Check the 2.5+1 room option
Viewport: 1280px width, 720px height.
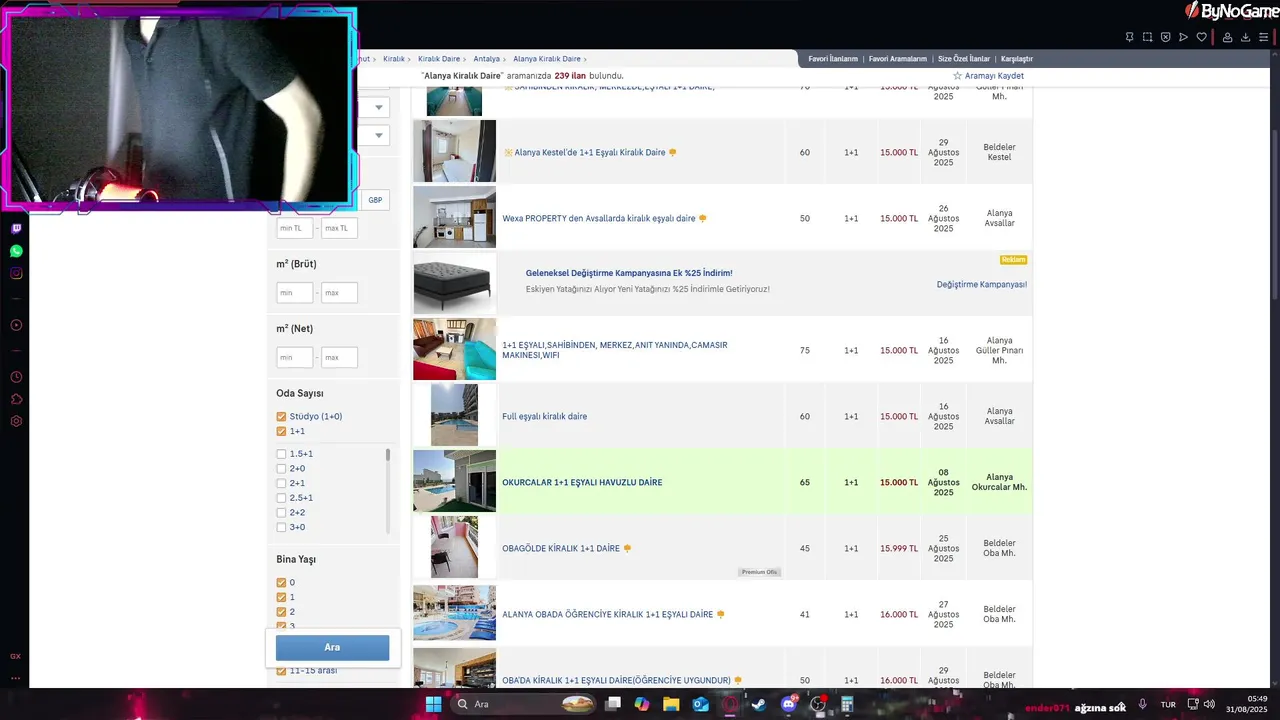281,498
